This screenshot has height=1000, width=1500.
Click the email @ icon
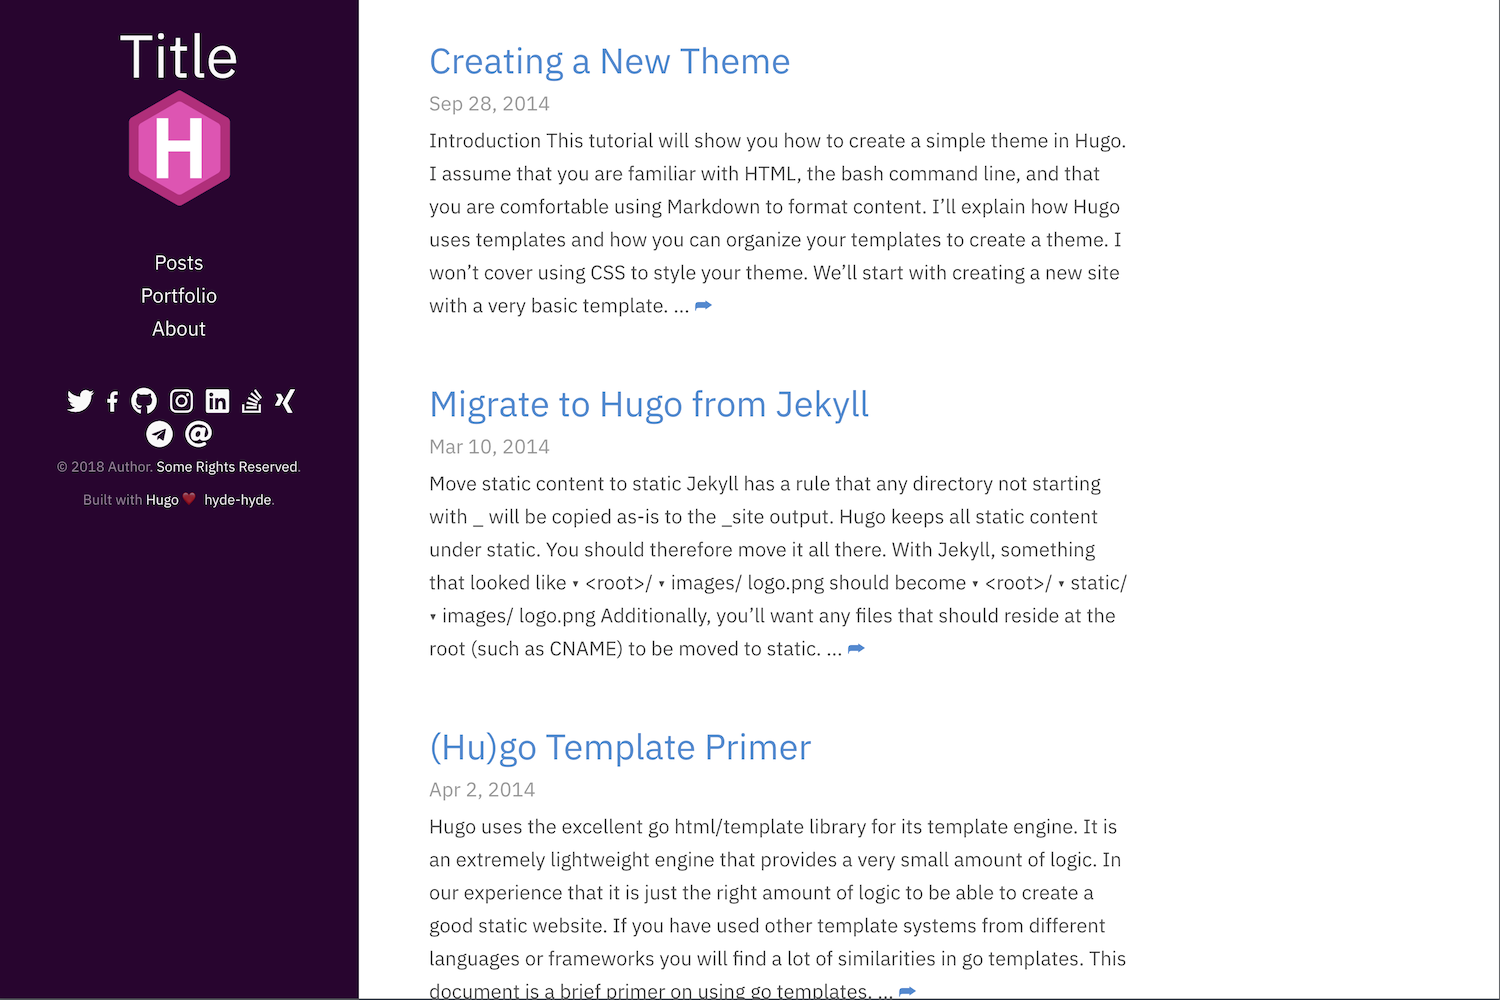pyautogui.click(x=198, y=434)
